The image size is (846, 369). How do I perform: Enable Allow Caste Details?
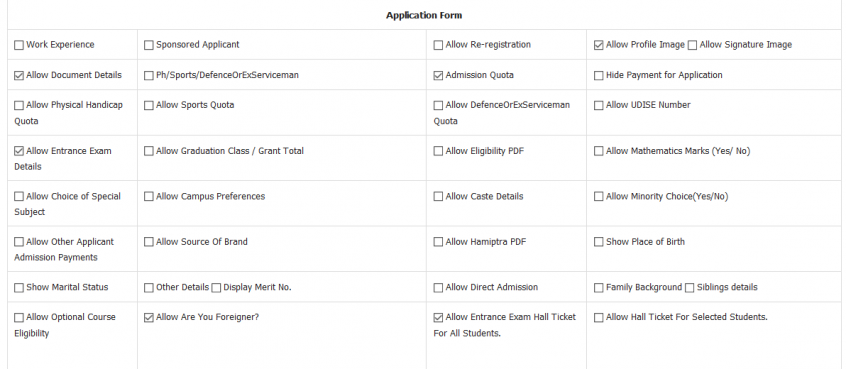click(x=438, y=197)
